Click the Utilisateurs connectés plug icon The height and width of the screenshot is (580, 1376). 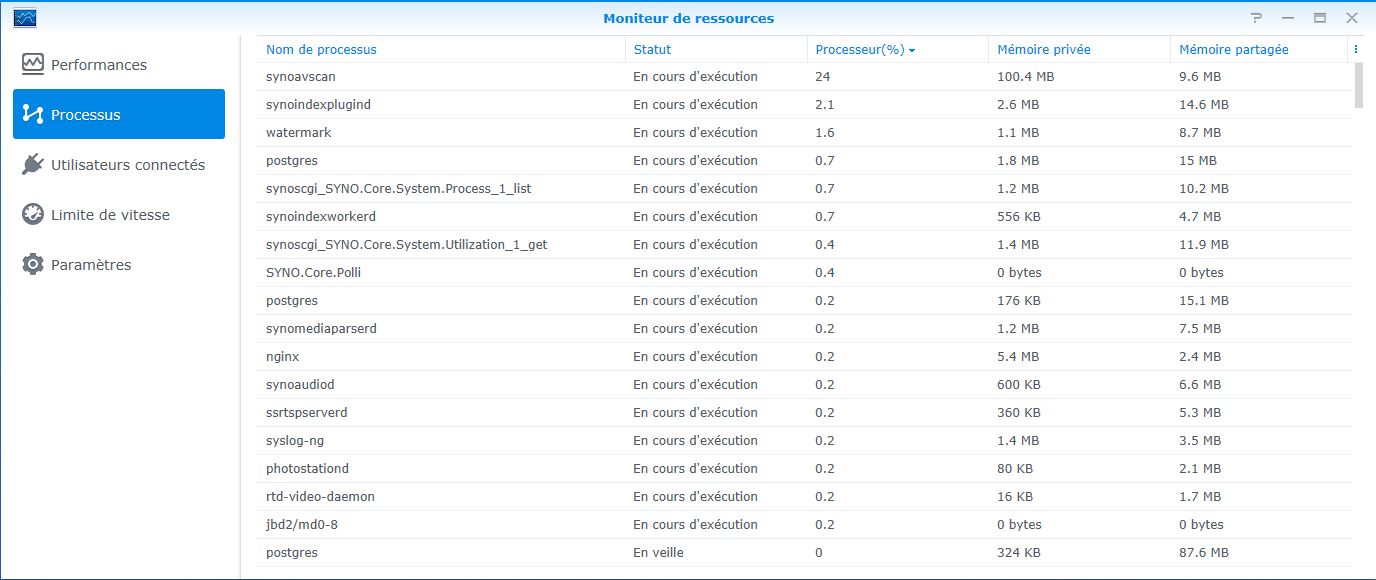pos(33,164)
